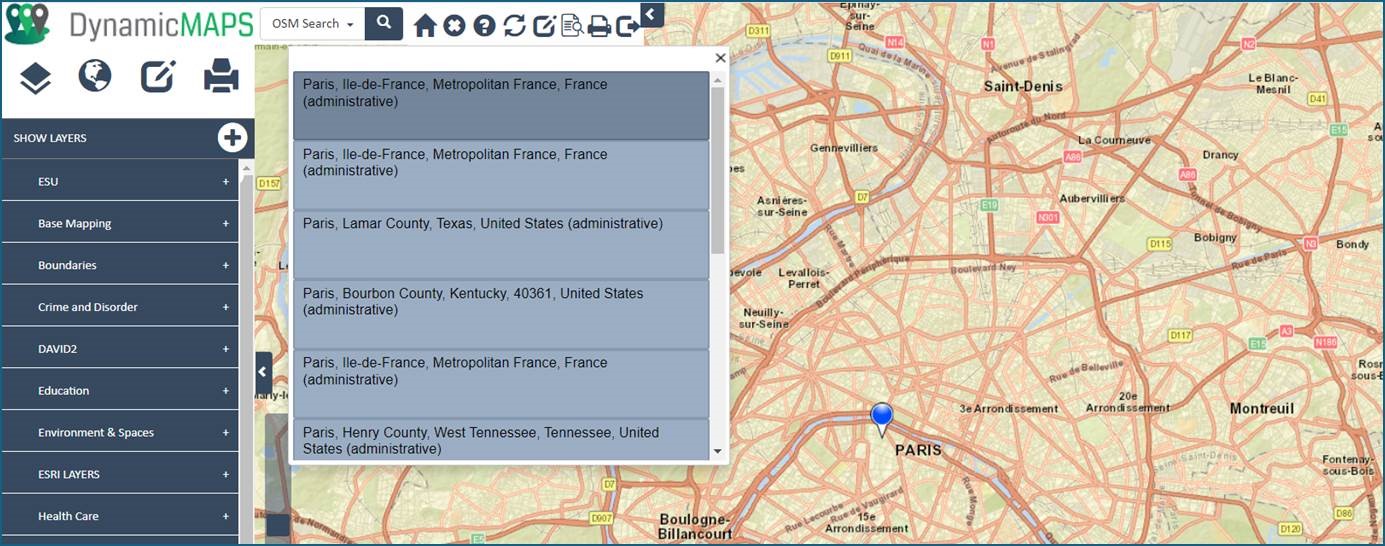Click 20e Arrondissement label on map
1385x546 pixels.
point(1127,402)
